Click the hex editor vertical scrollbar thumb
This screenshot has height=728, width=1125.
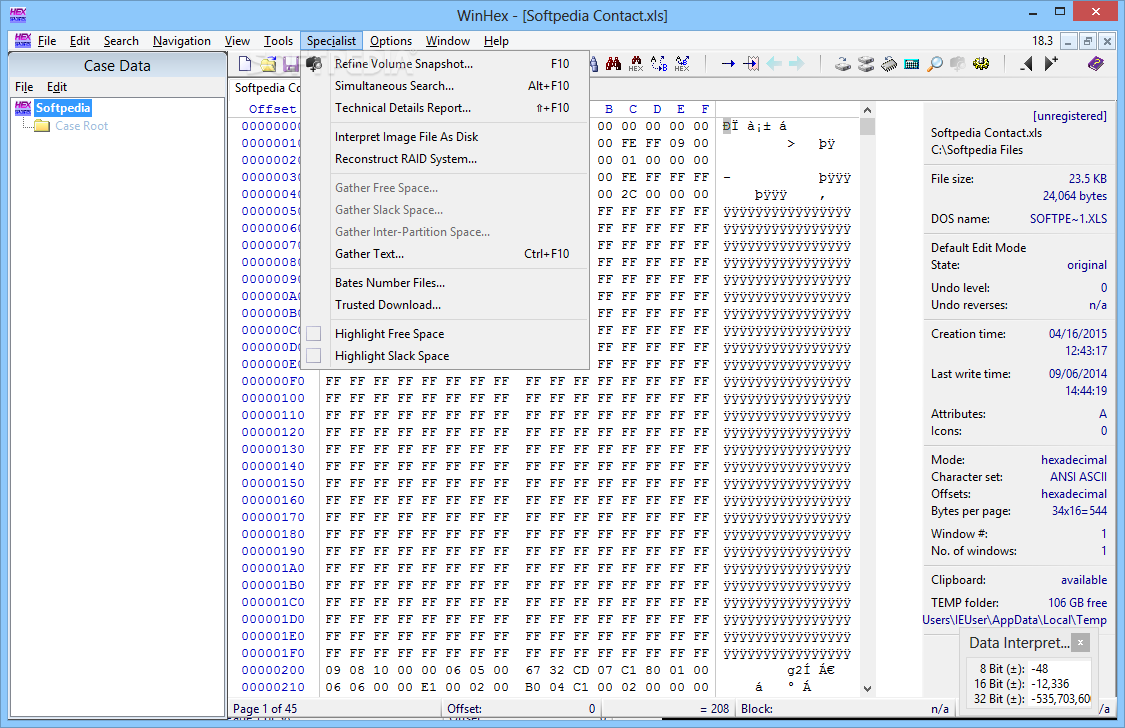pos(867,127)
